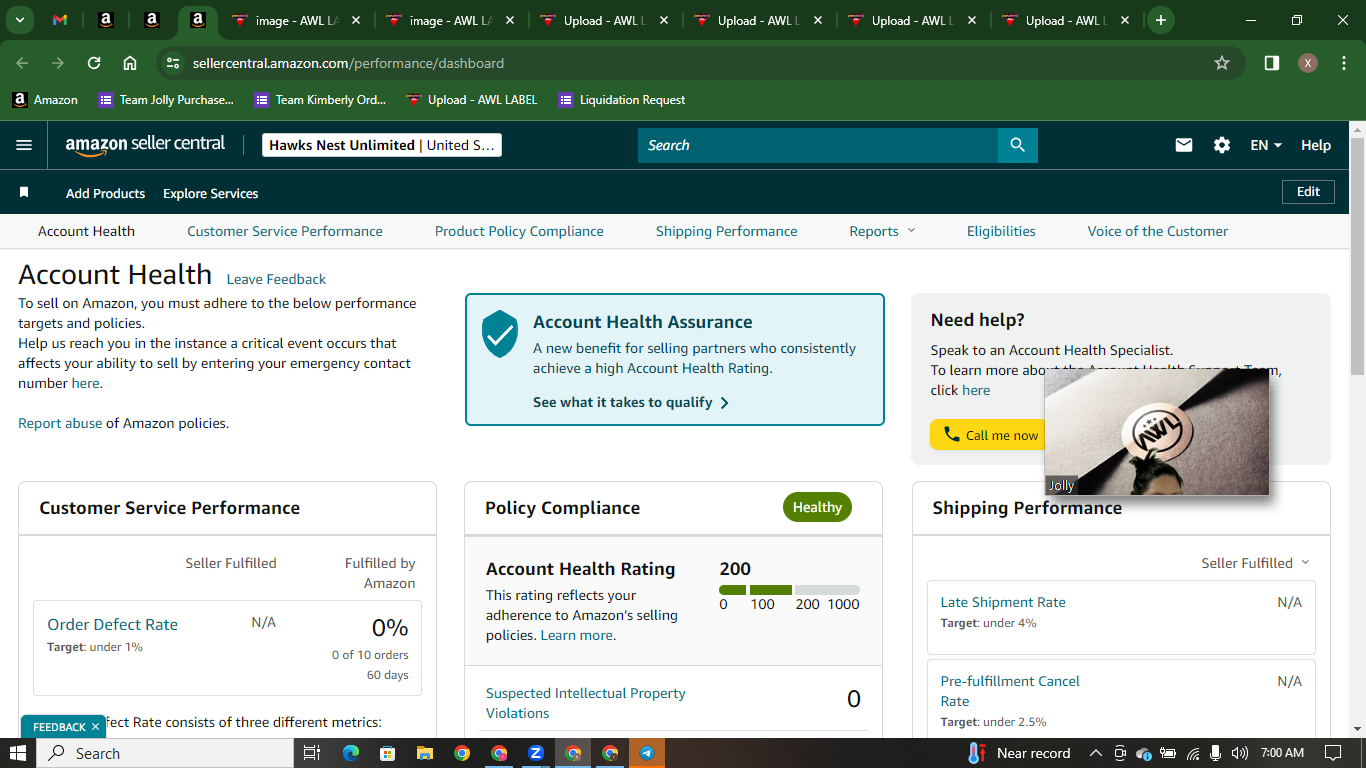This screenshot has width=1366, height=768.
Task: Open the Team Jolly Purchase bookmark
Action: 166,100
